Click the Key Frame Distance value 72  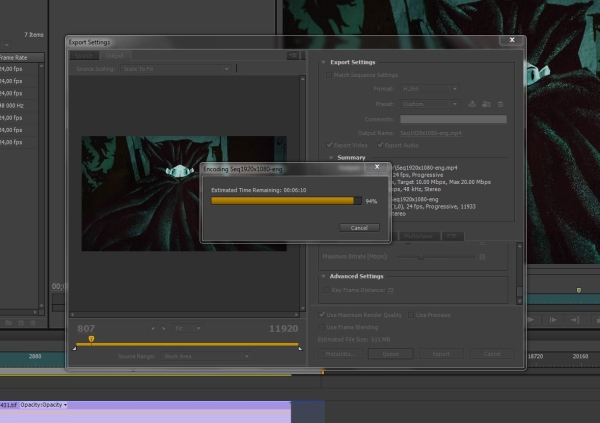pyautogui.click(x=390, y=290)
